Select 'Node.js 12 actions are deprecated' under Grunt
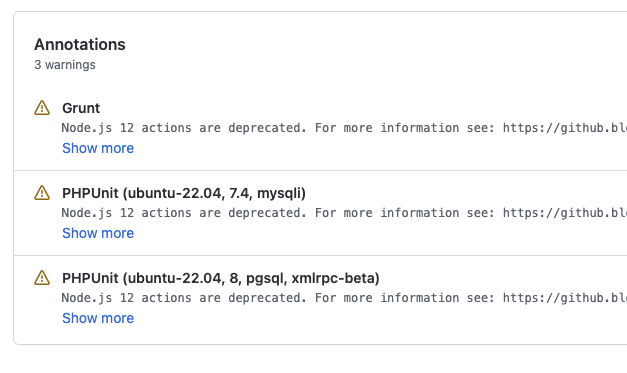 pyautogui.click(x=184, y=128)
